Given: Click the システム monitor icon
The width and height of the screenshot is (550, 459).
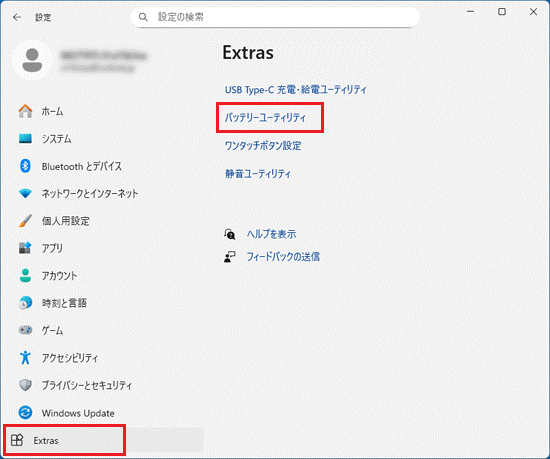Looking at the screenshot, I should click(x=25, y=139).
